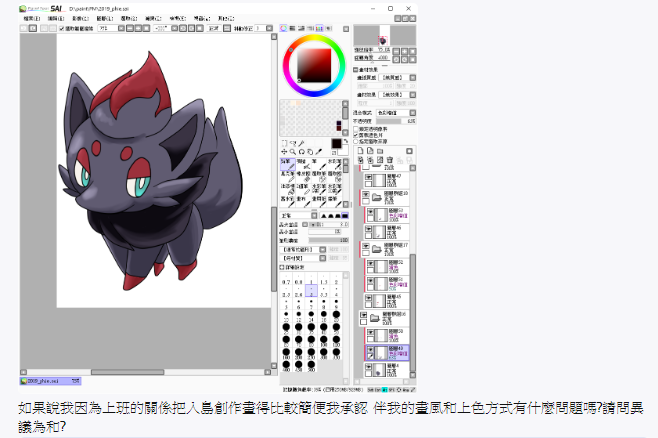Create a new linework layer
The width and height of the screenshot is (658, 438).
[x=370, y=151]
